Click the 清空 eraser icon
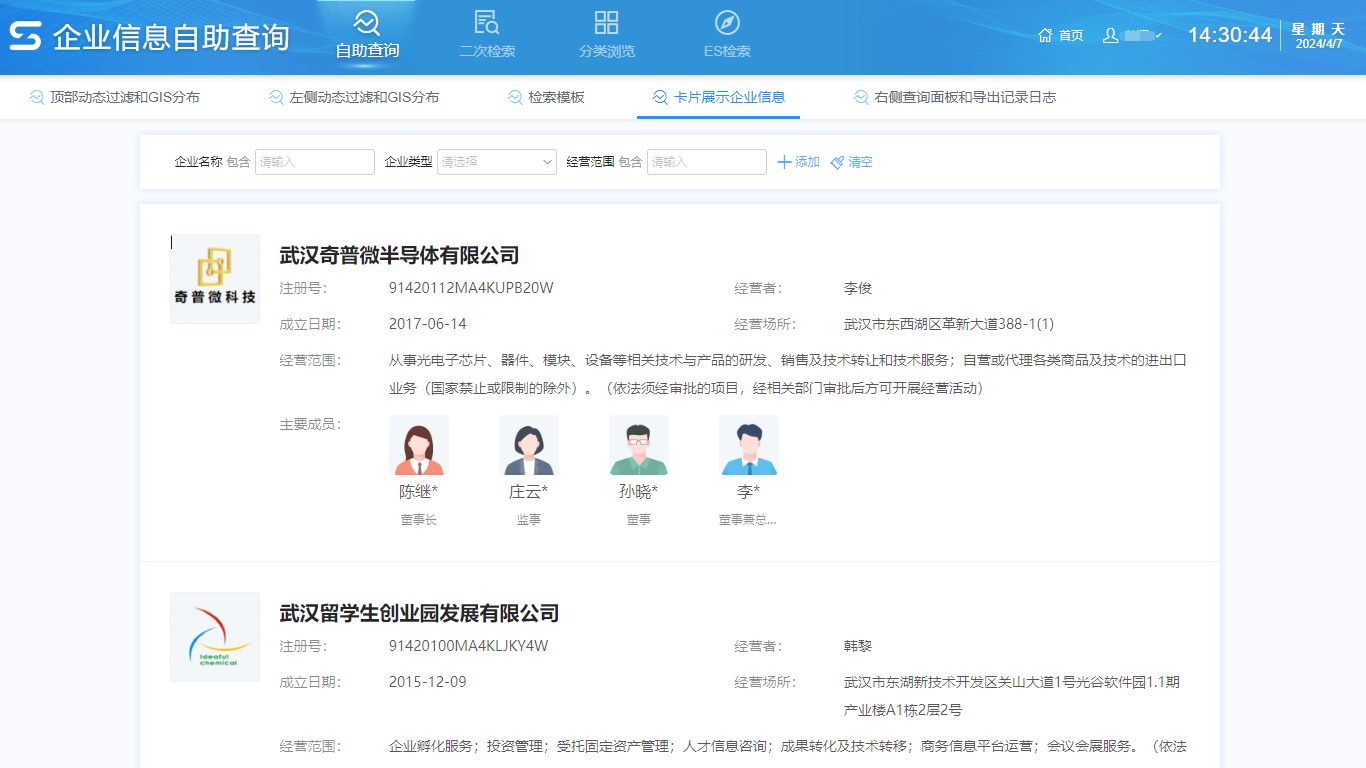 click(x=838, y=162)
